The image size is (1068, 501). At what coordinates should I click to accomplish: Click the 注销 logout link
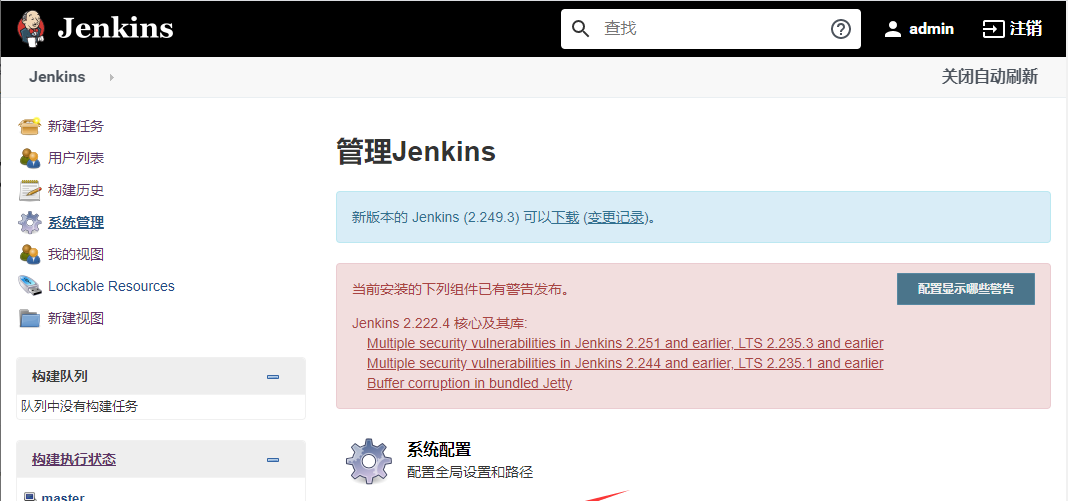[x=1025, y=29]
